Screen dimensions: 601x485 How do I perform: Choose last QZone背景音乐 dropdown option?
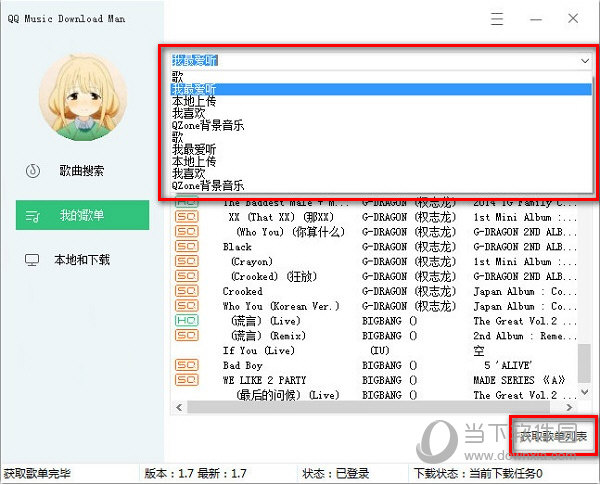point(381,186)
